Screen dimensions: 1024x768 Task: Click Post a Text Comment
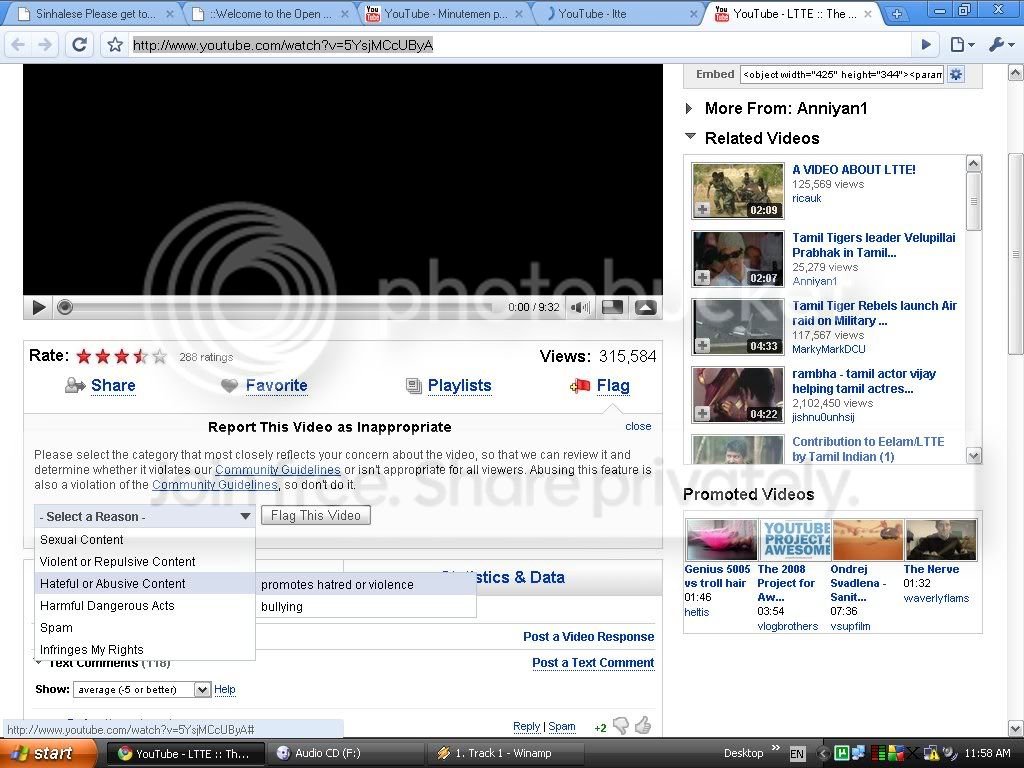coord(593,663)
